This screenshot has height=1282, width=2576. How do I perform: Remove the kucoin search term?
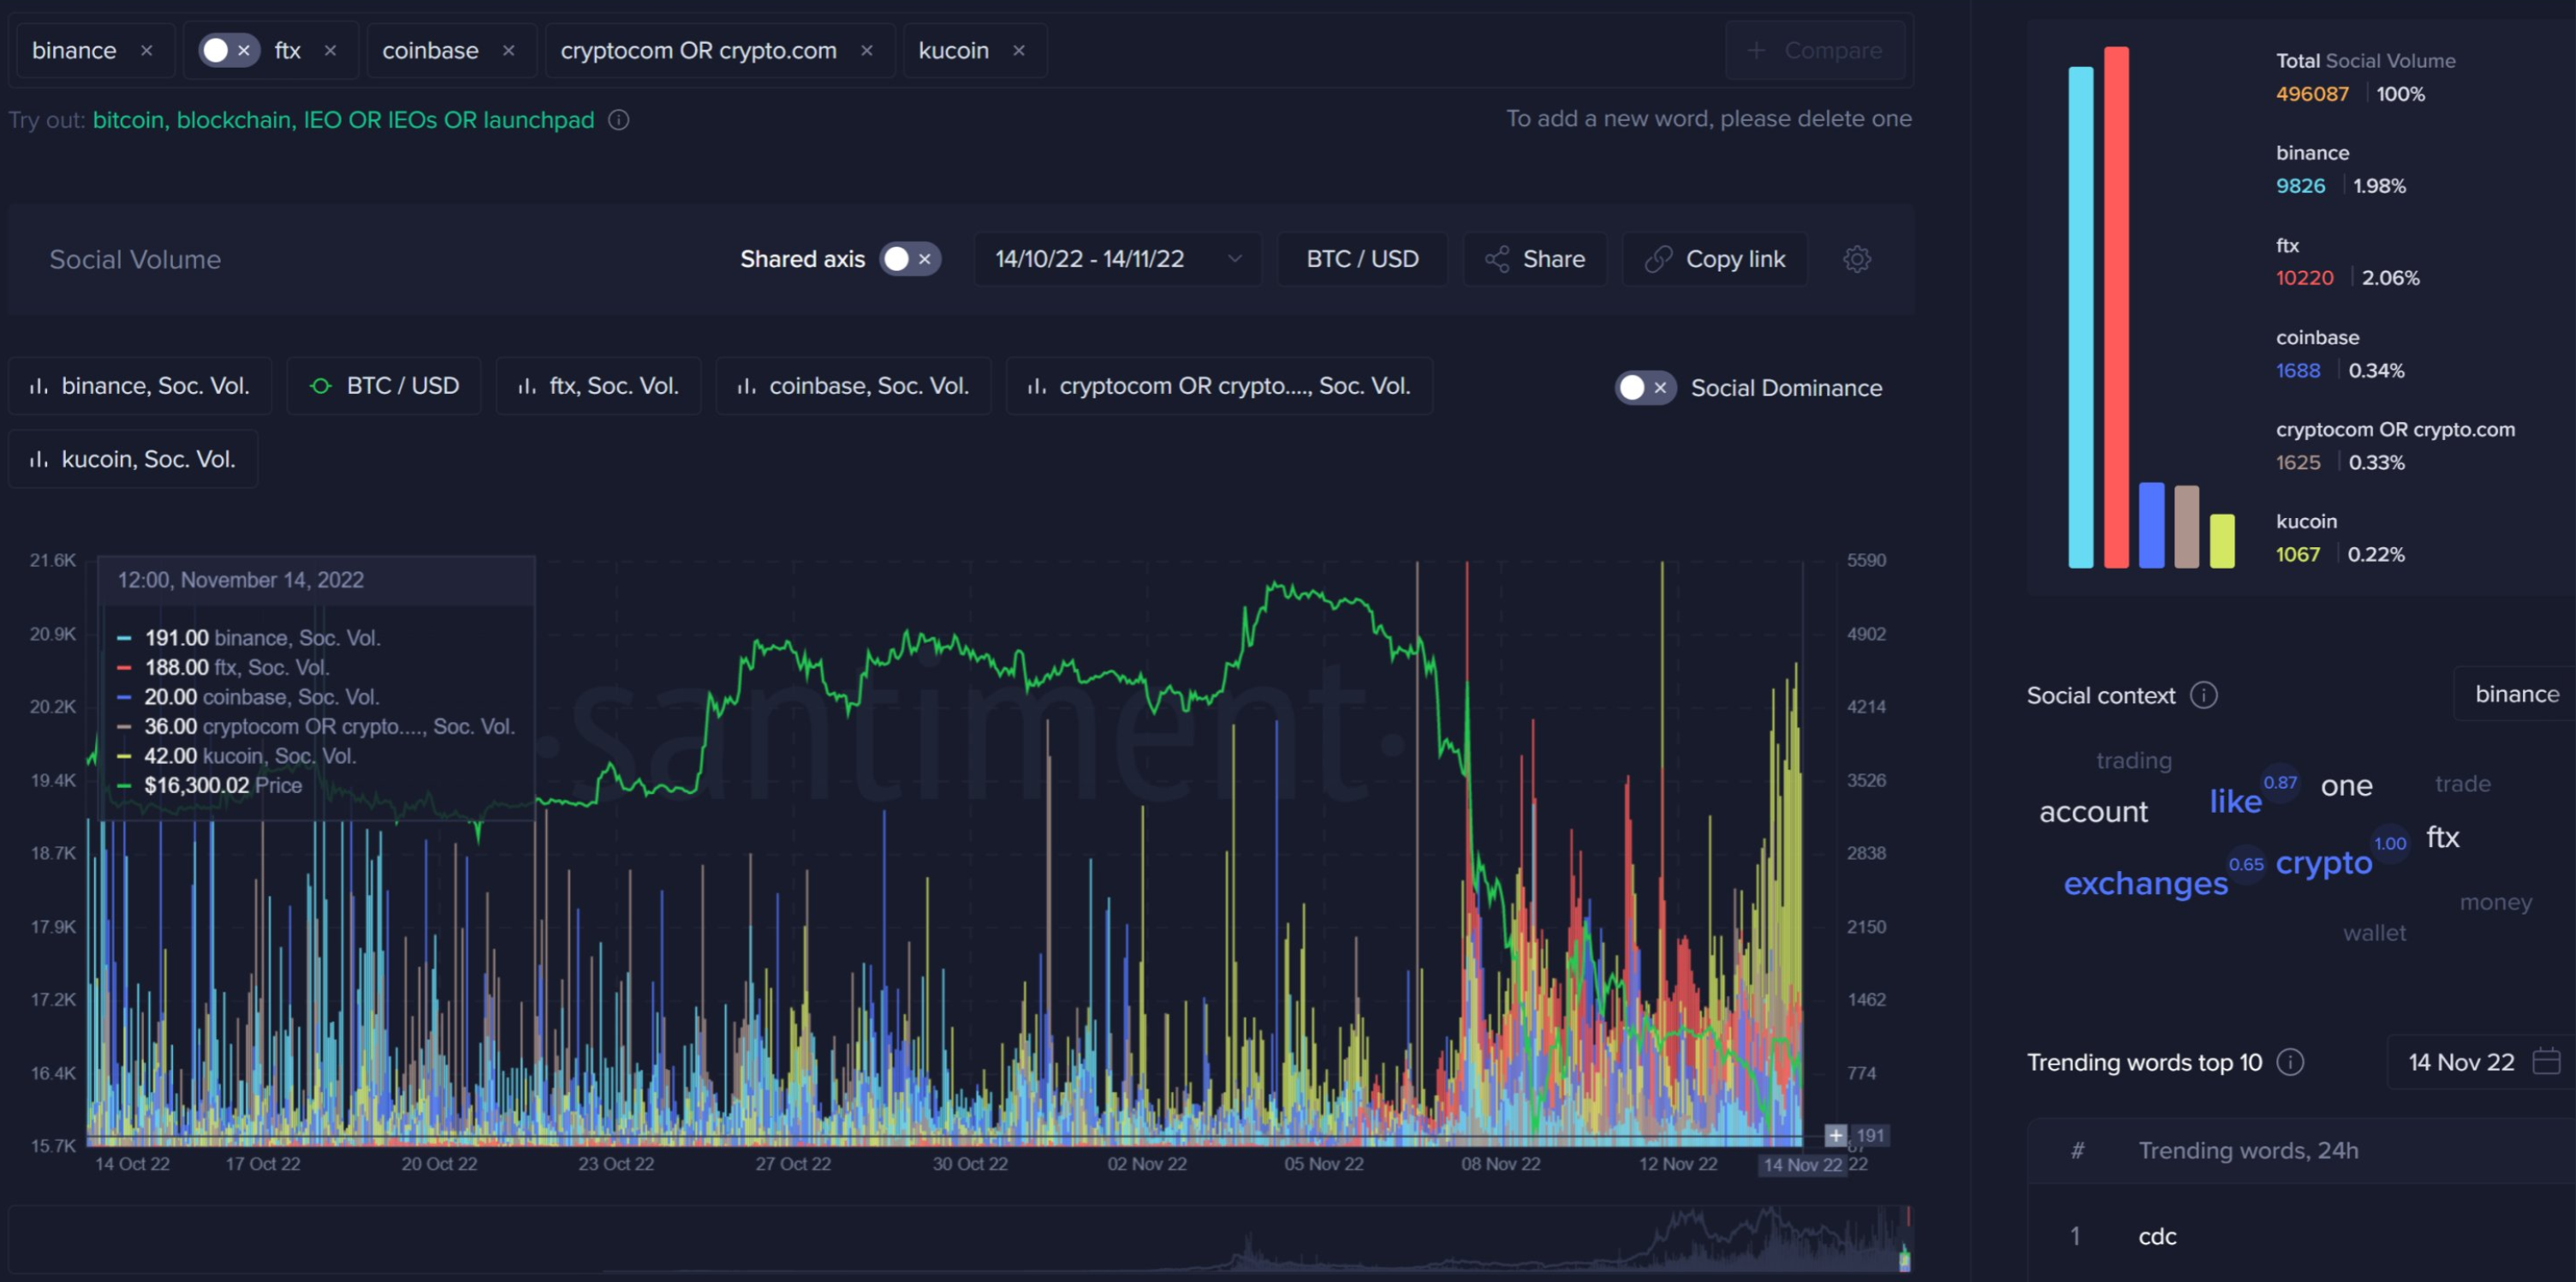1018,50
